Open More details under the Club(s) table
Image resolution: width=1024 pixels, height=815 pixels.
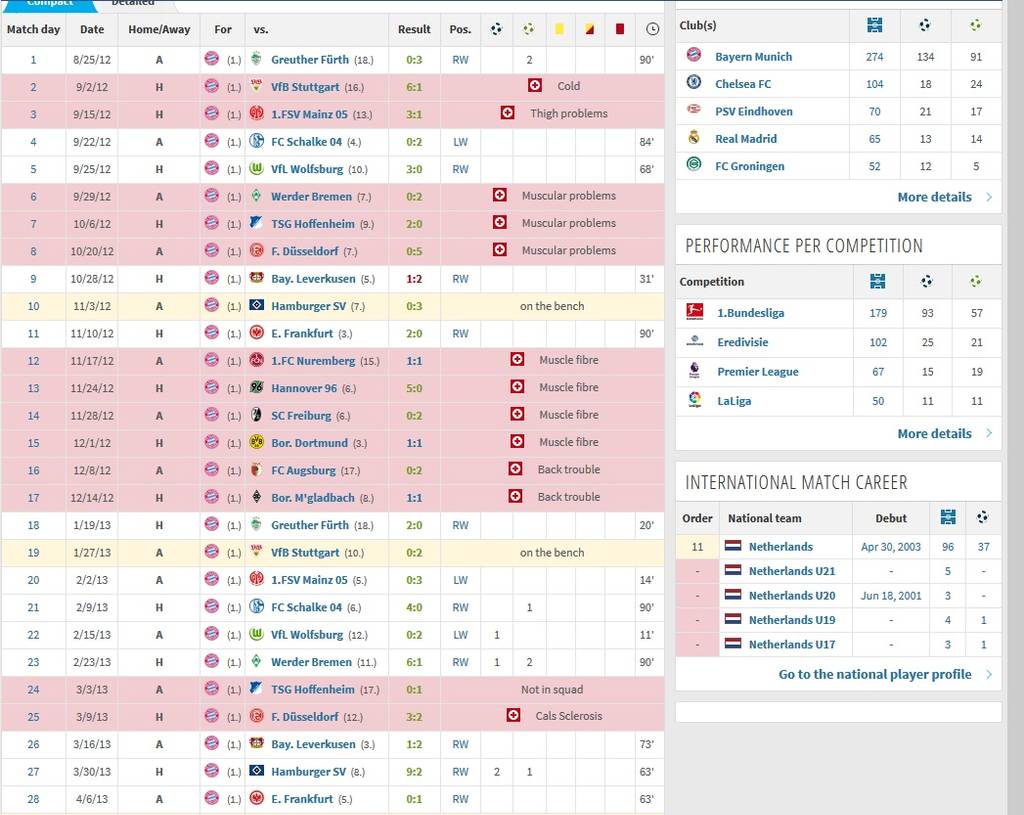tap(935, 197)
